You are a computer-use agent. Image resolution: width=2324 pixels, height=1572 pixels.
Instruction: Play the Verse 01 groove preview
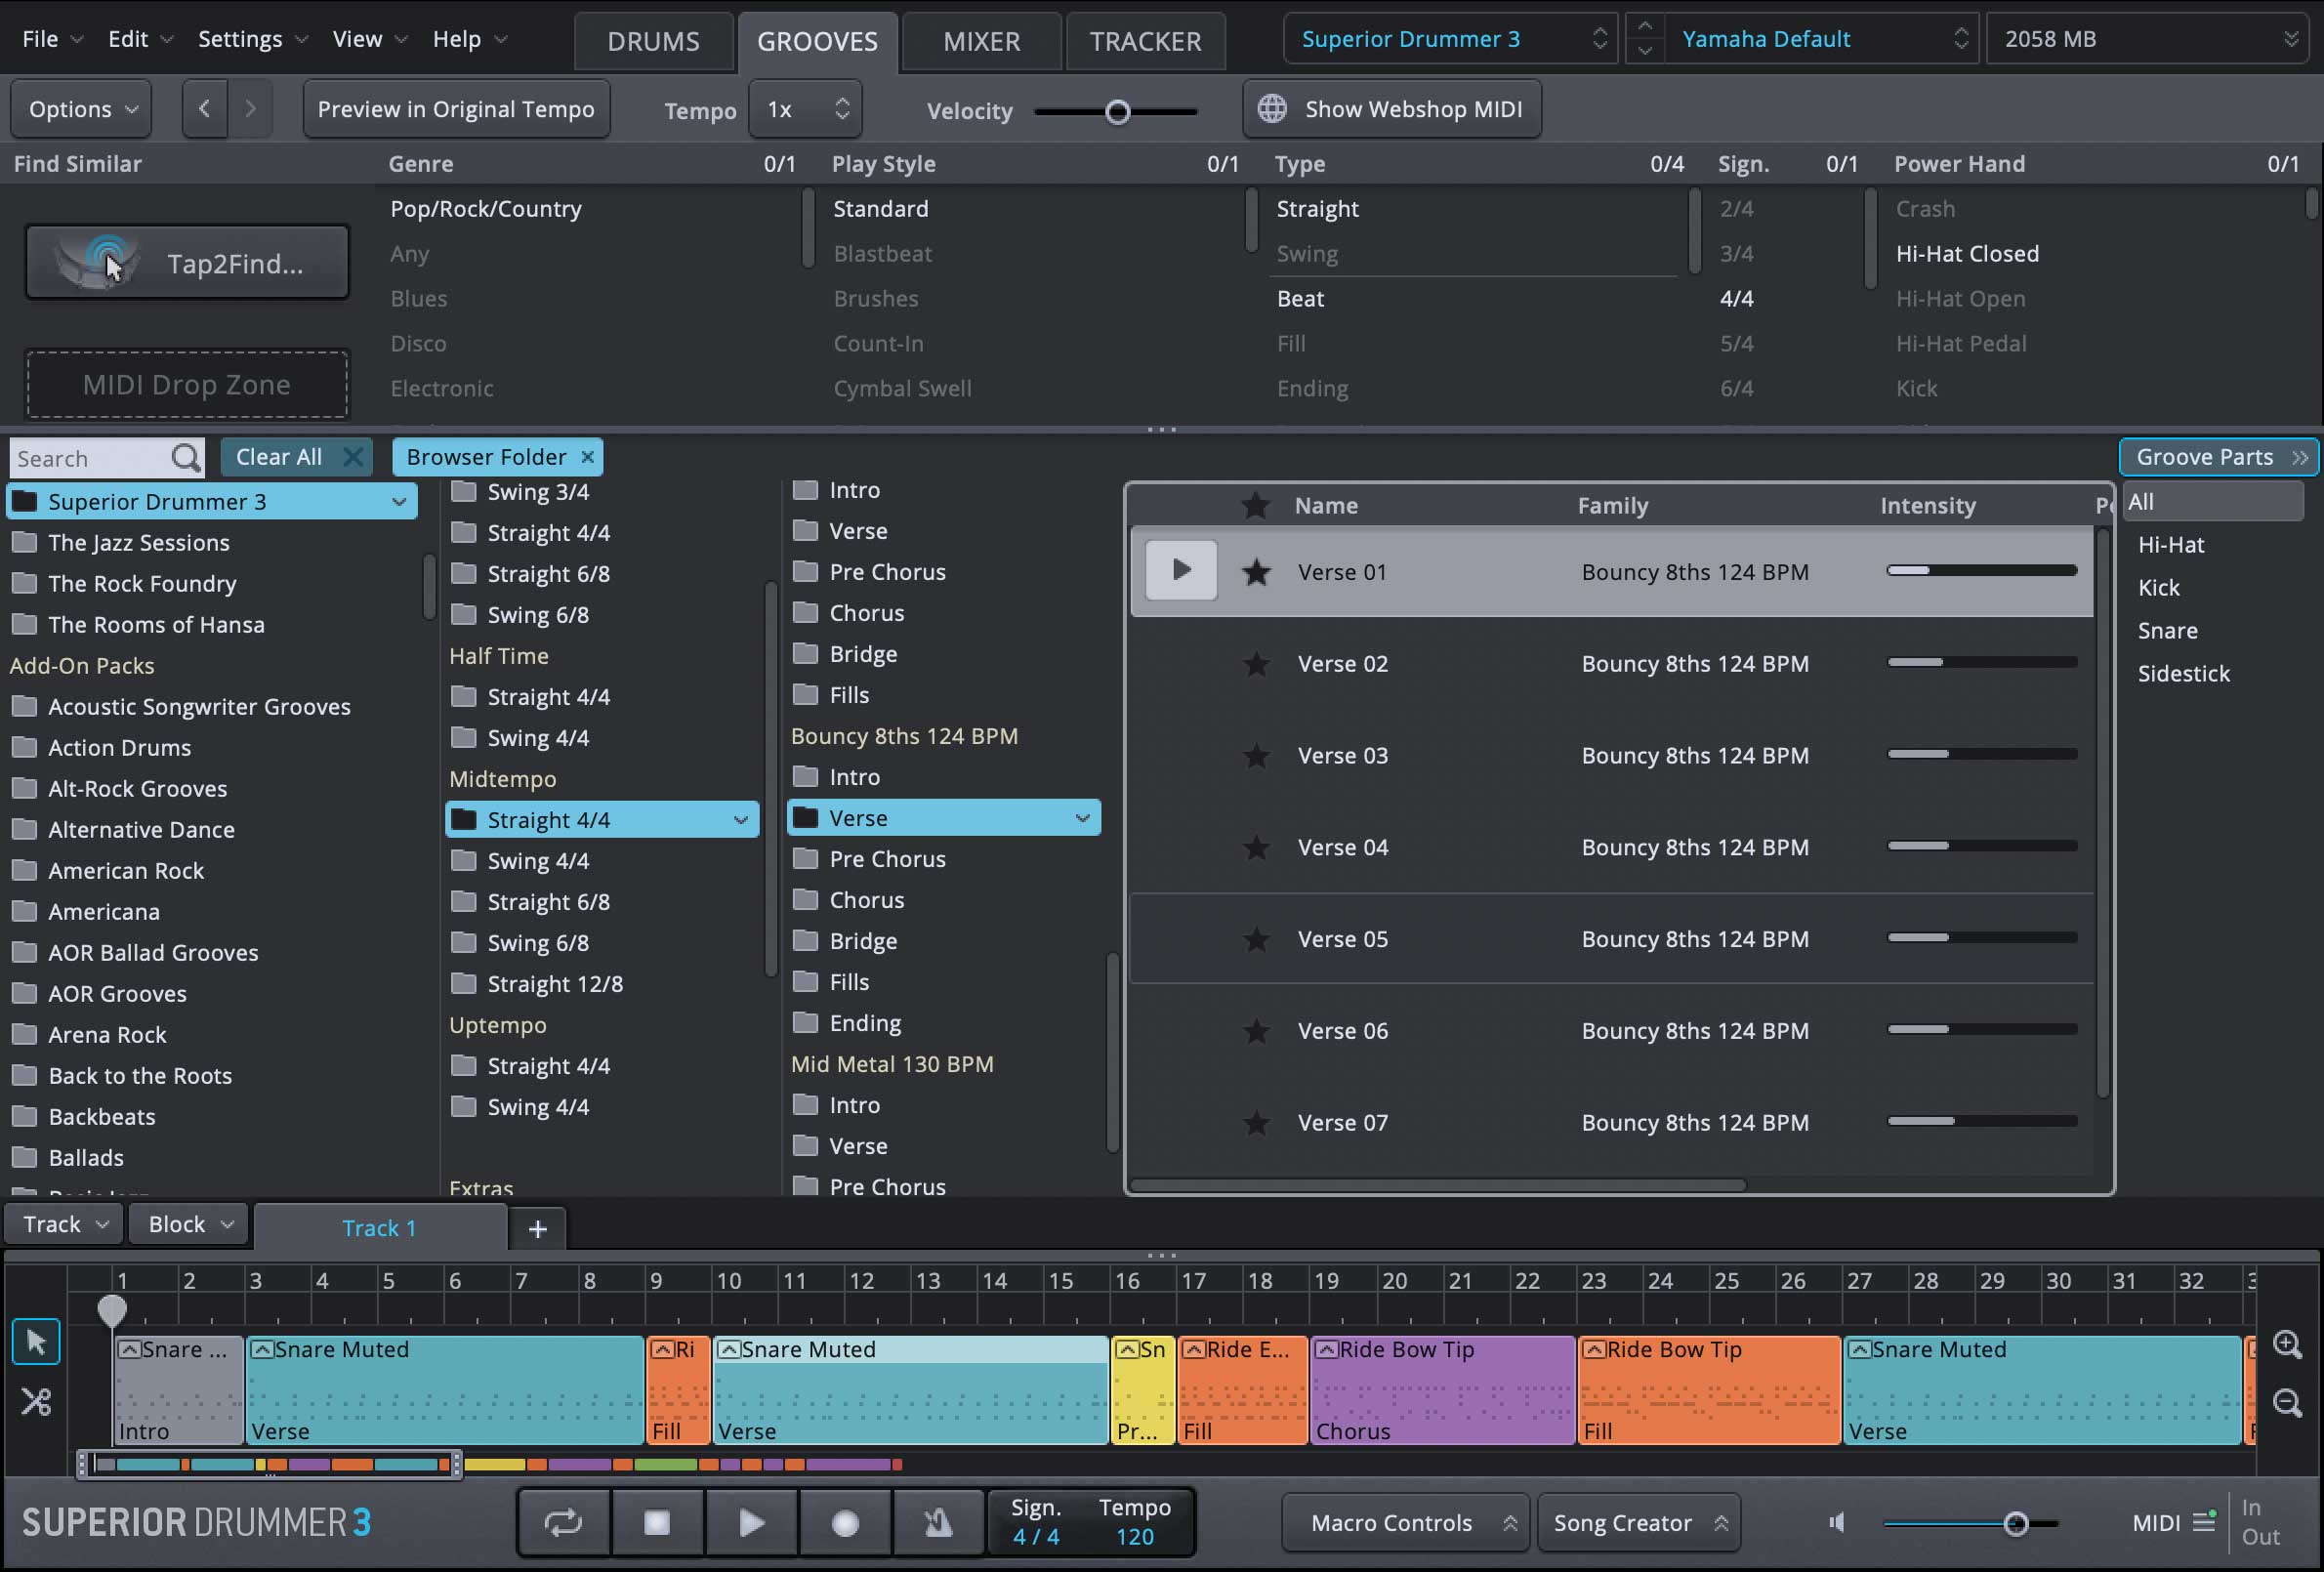coord(1181,571)
